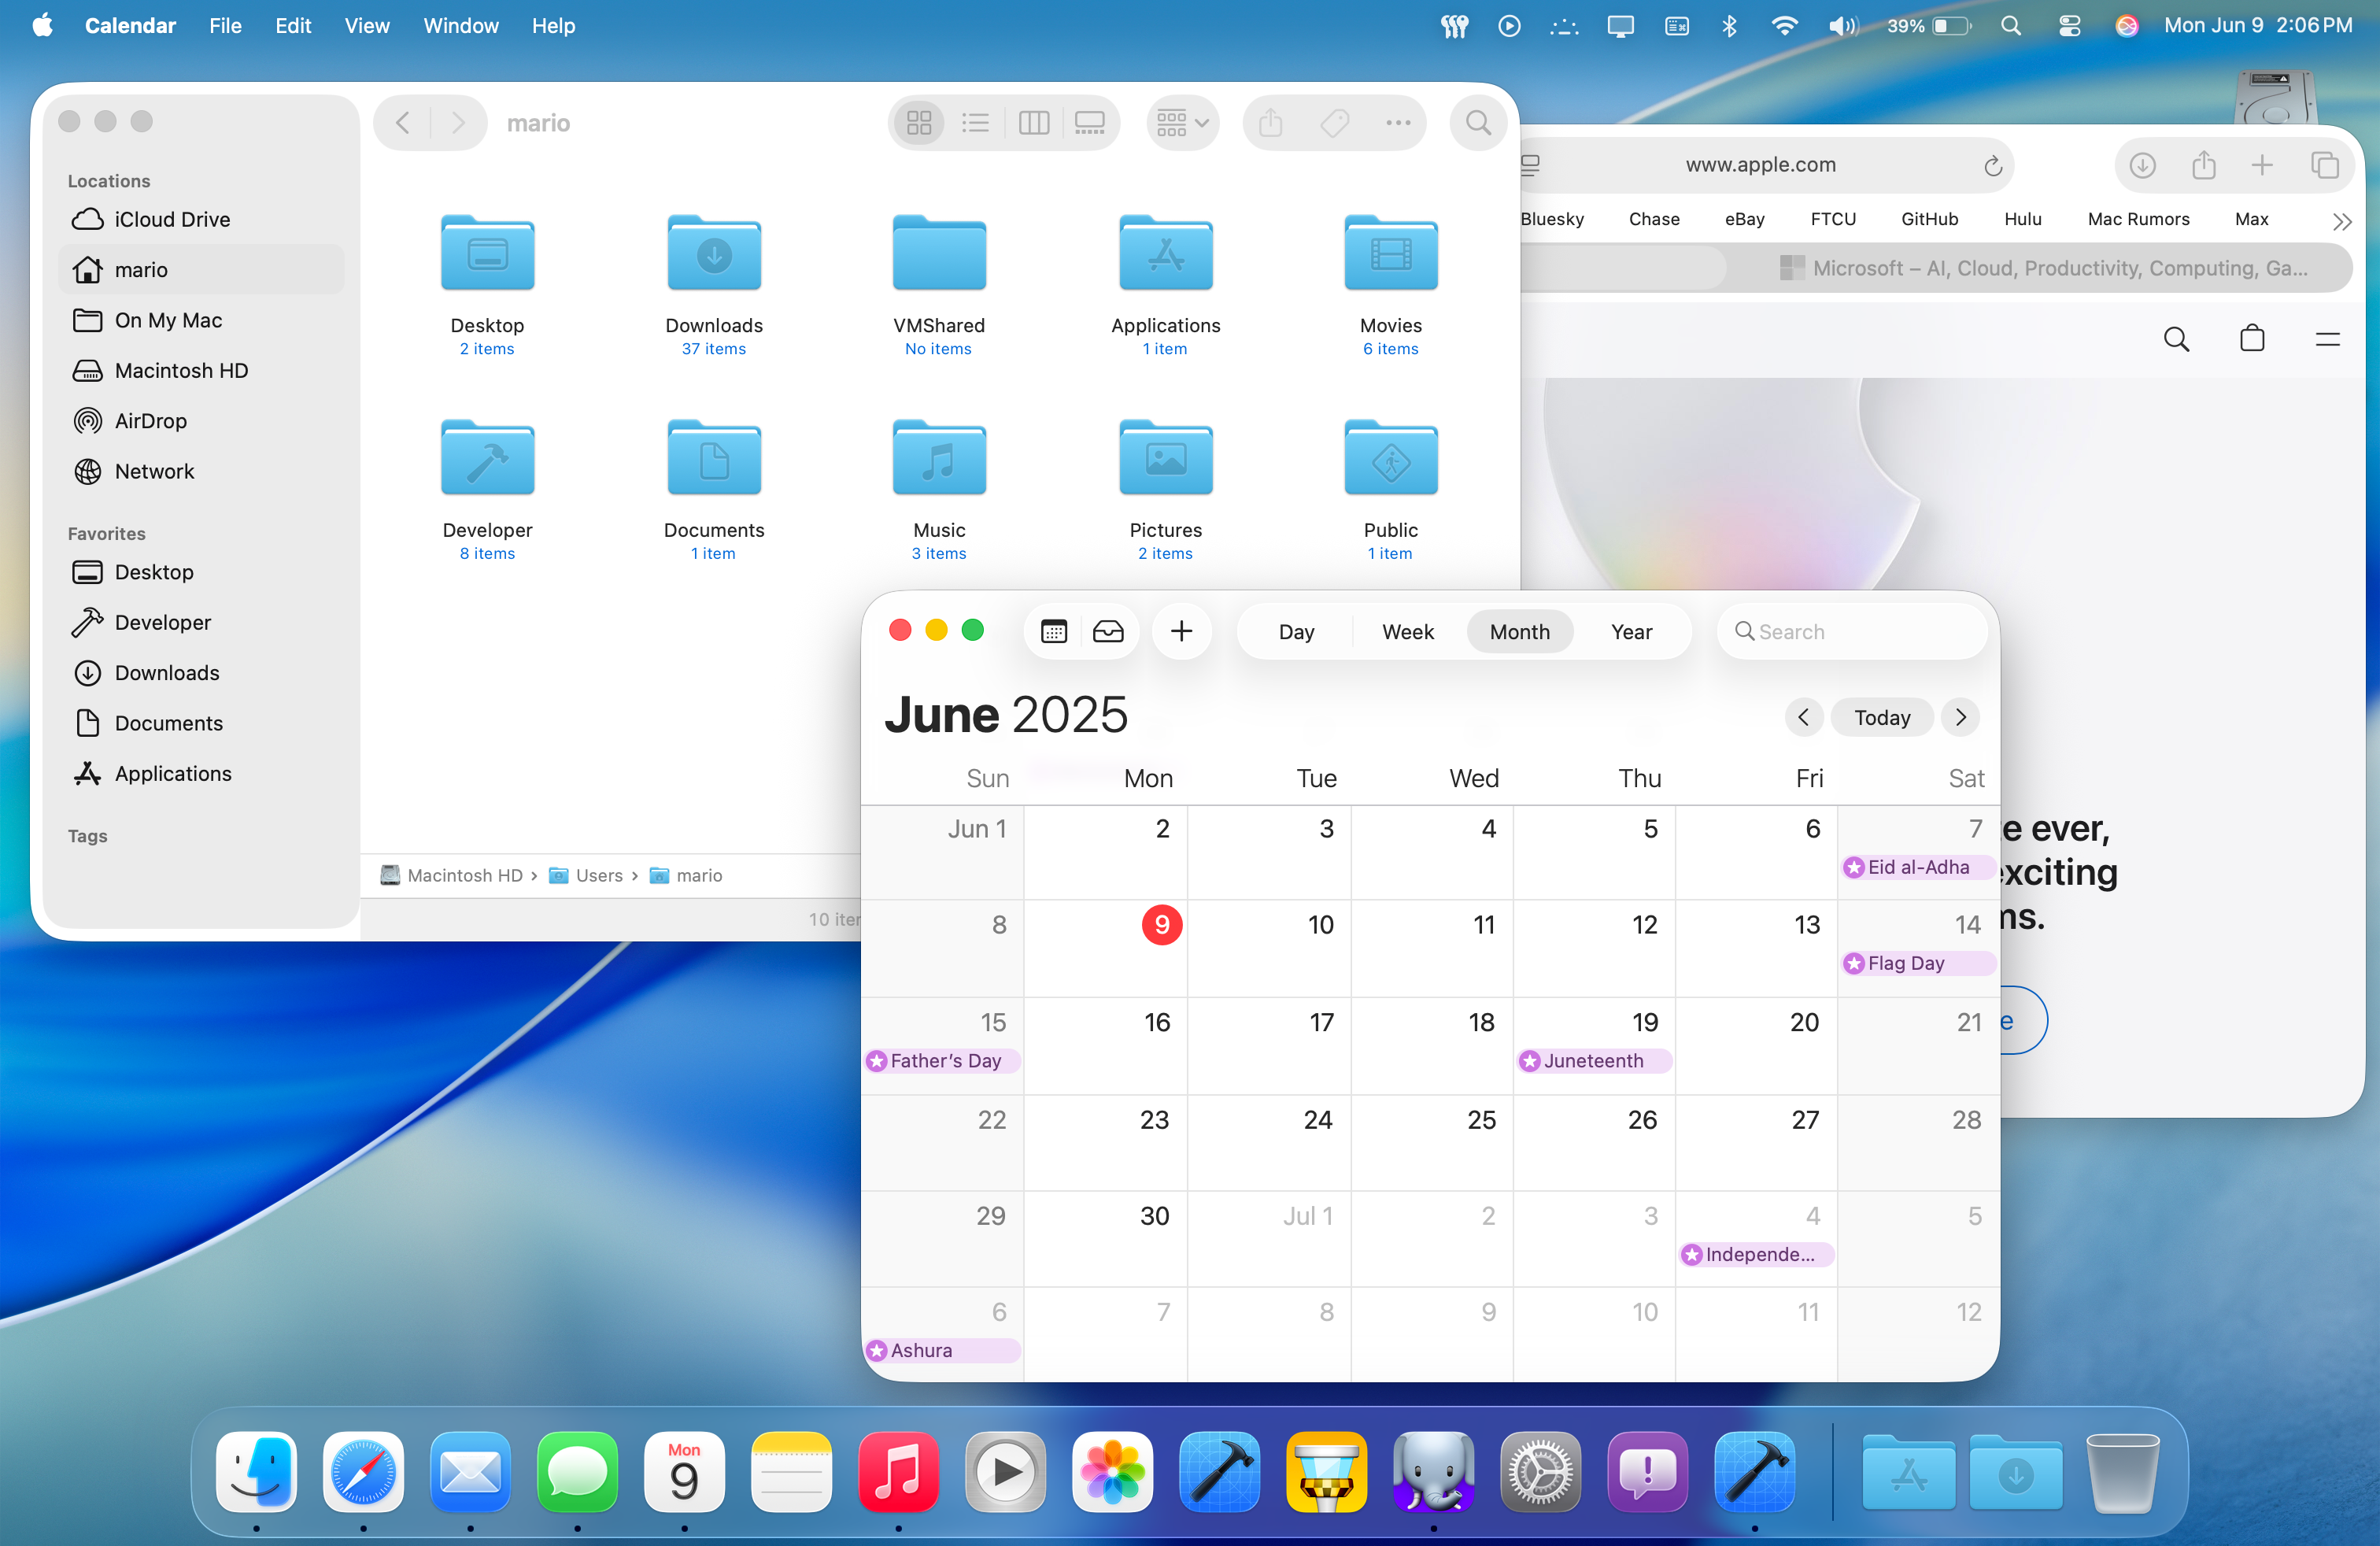This screenshot has width=2380, height=1546.
Task: Focus the Calendar Search field
Action: 1851,631
